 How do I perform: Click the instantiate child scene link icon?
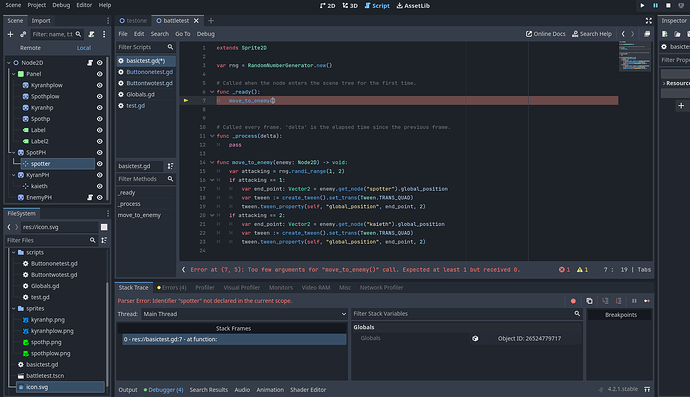(x=23, y=34)
